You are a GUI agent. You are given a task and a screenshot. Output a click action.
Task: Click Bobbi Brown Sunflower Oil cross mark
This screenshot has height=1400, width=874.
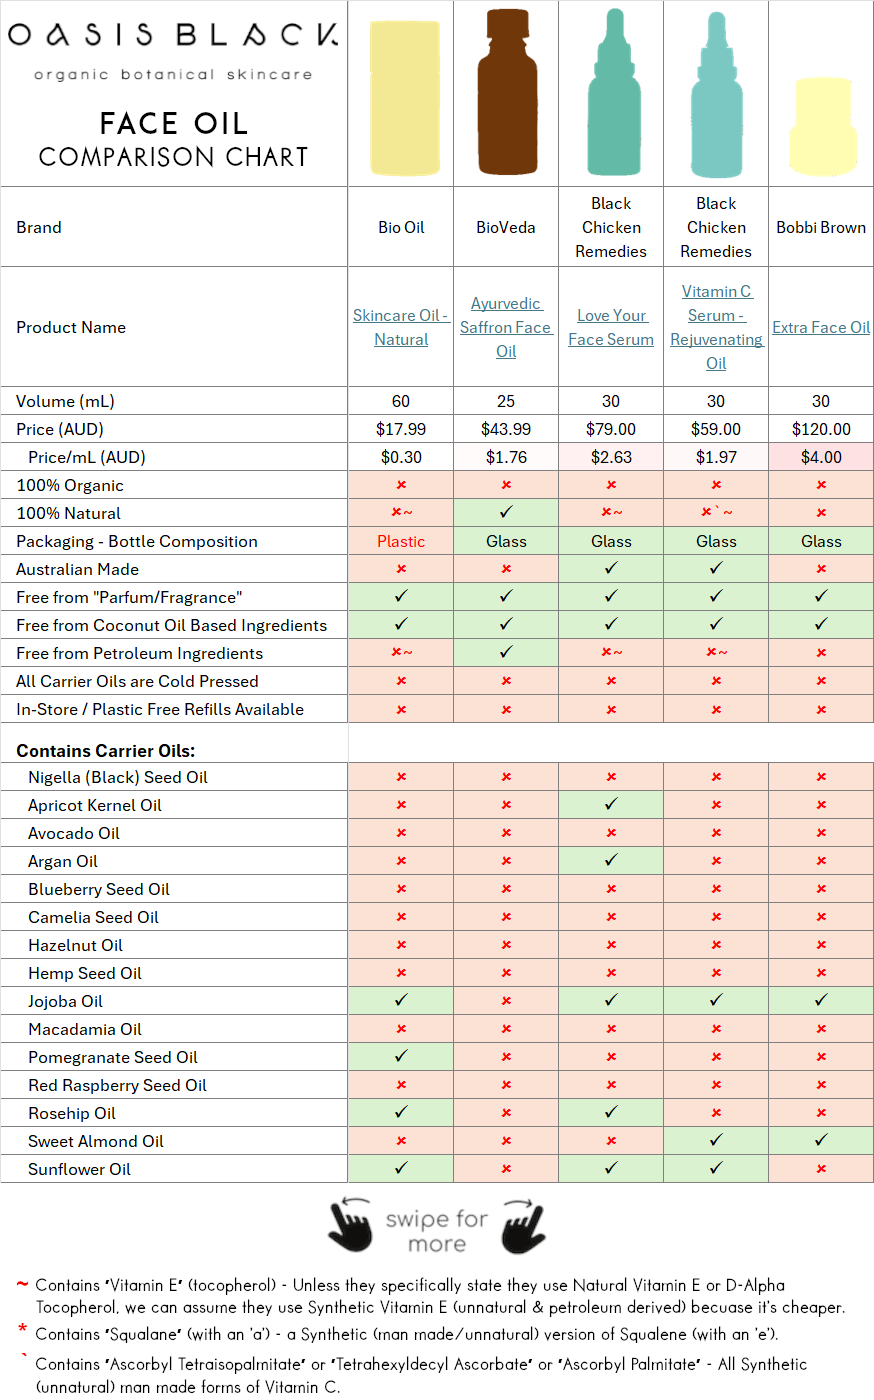click(x=821, y=1169)
